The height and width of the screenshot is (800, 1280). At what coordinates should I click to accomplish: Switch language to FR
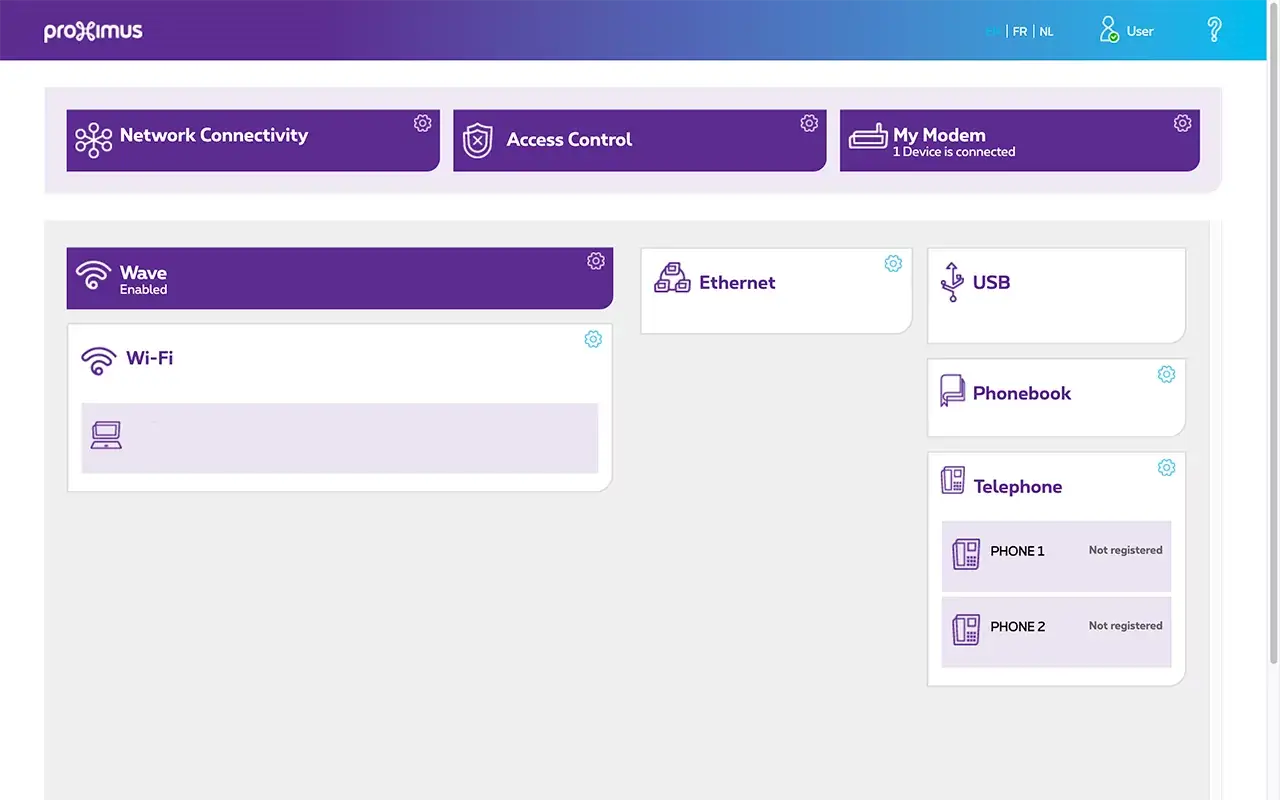(1020, 32)
